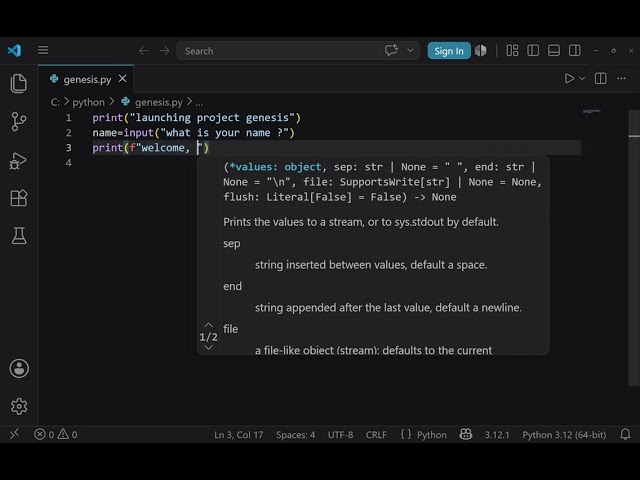Image resolution: width=640 pixels, height=480 pixels.
Task: Open the hamburger application menu
Action: [43, 50]
